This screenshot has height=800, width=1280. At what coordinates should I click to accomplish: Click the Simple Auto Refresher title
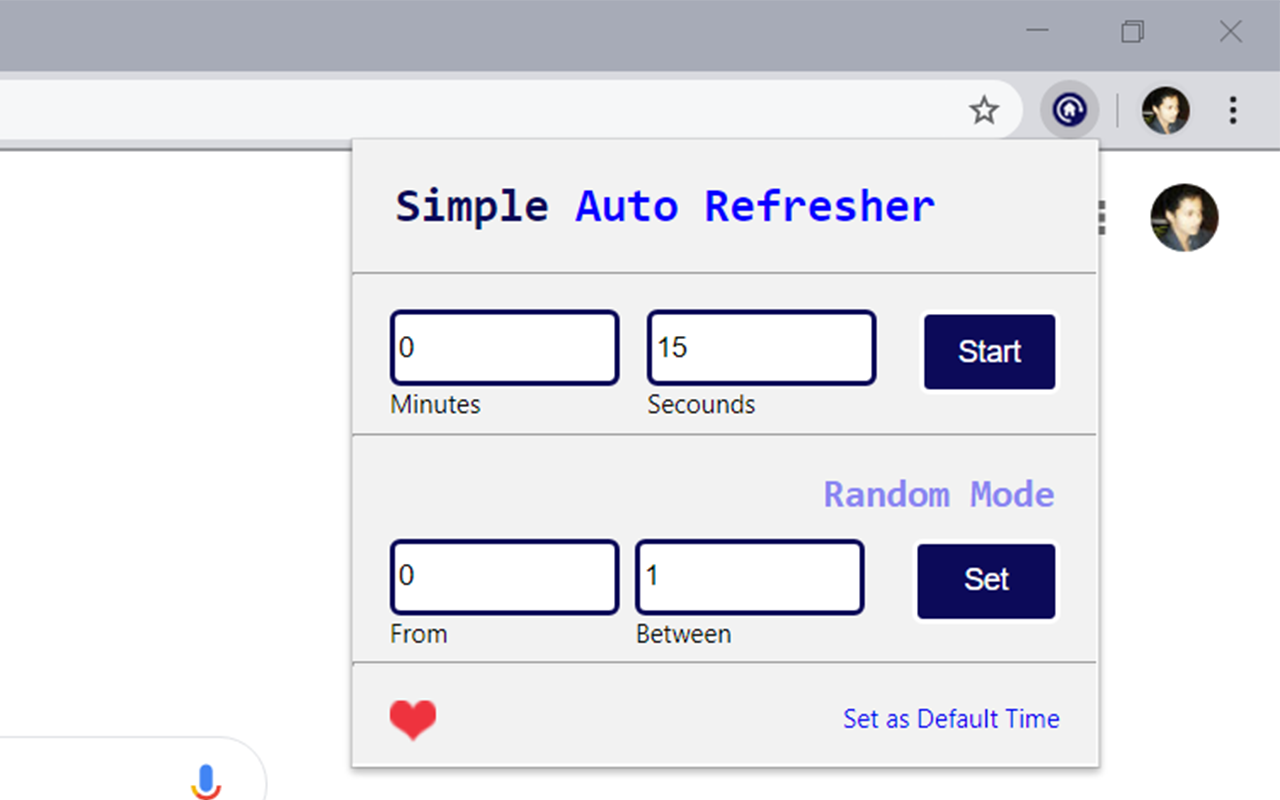(665, 206)
